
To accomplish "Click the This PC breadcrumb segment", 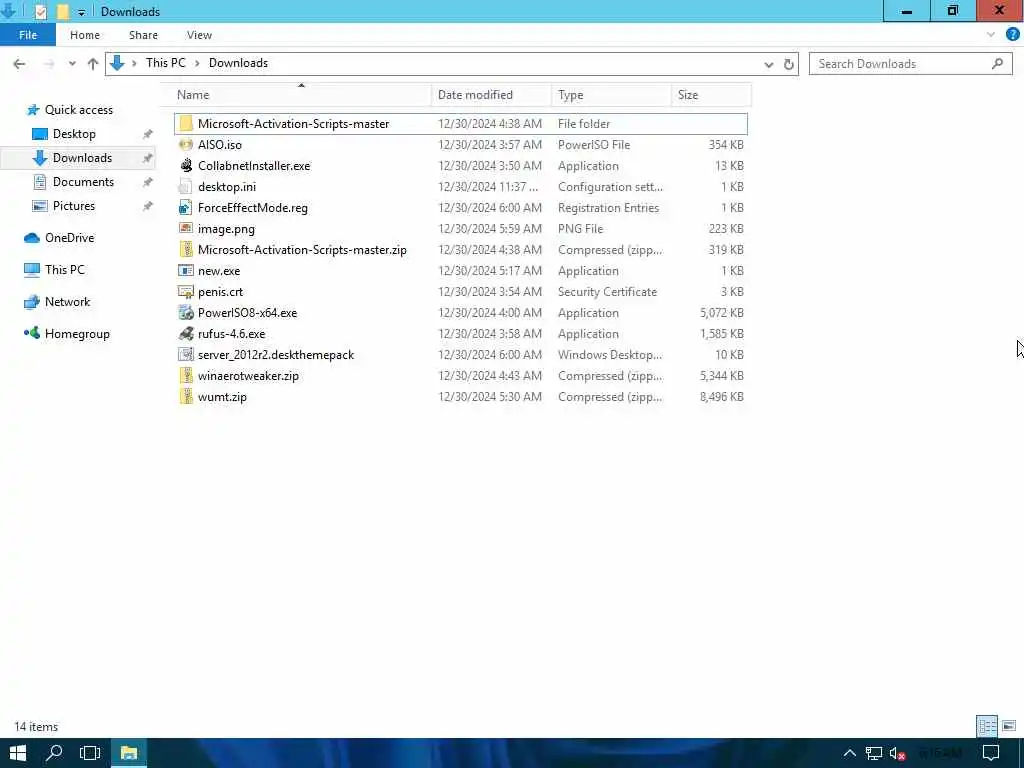I will click(x=166, y=63).
